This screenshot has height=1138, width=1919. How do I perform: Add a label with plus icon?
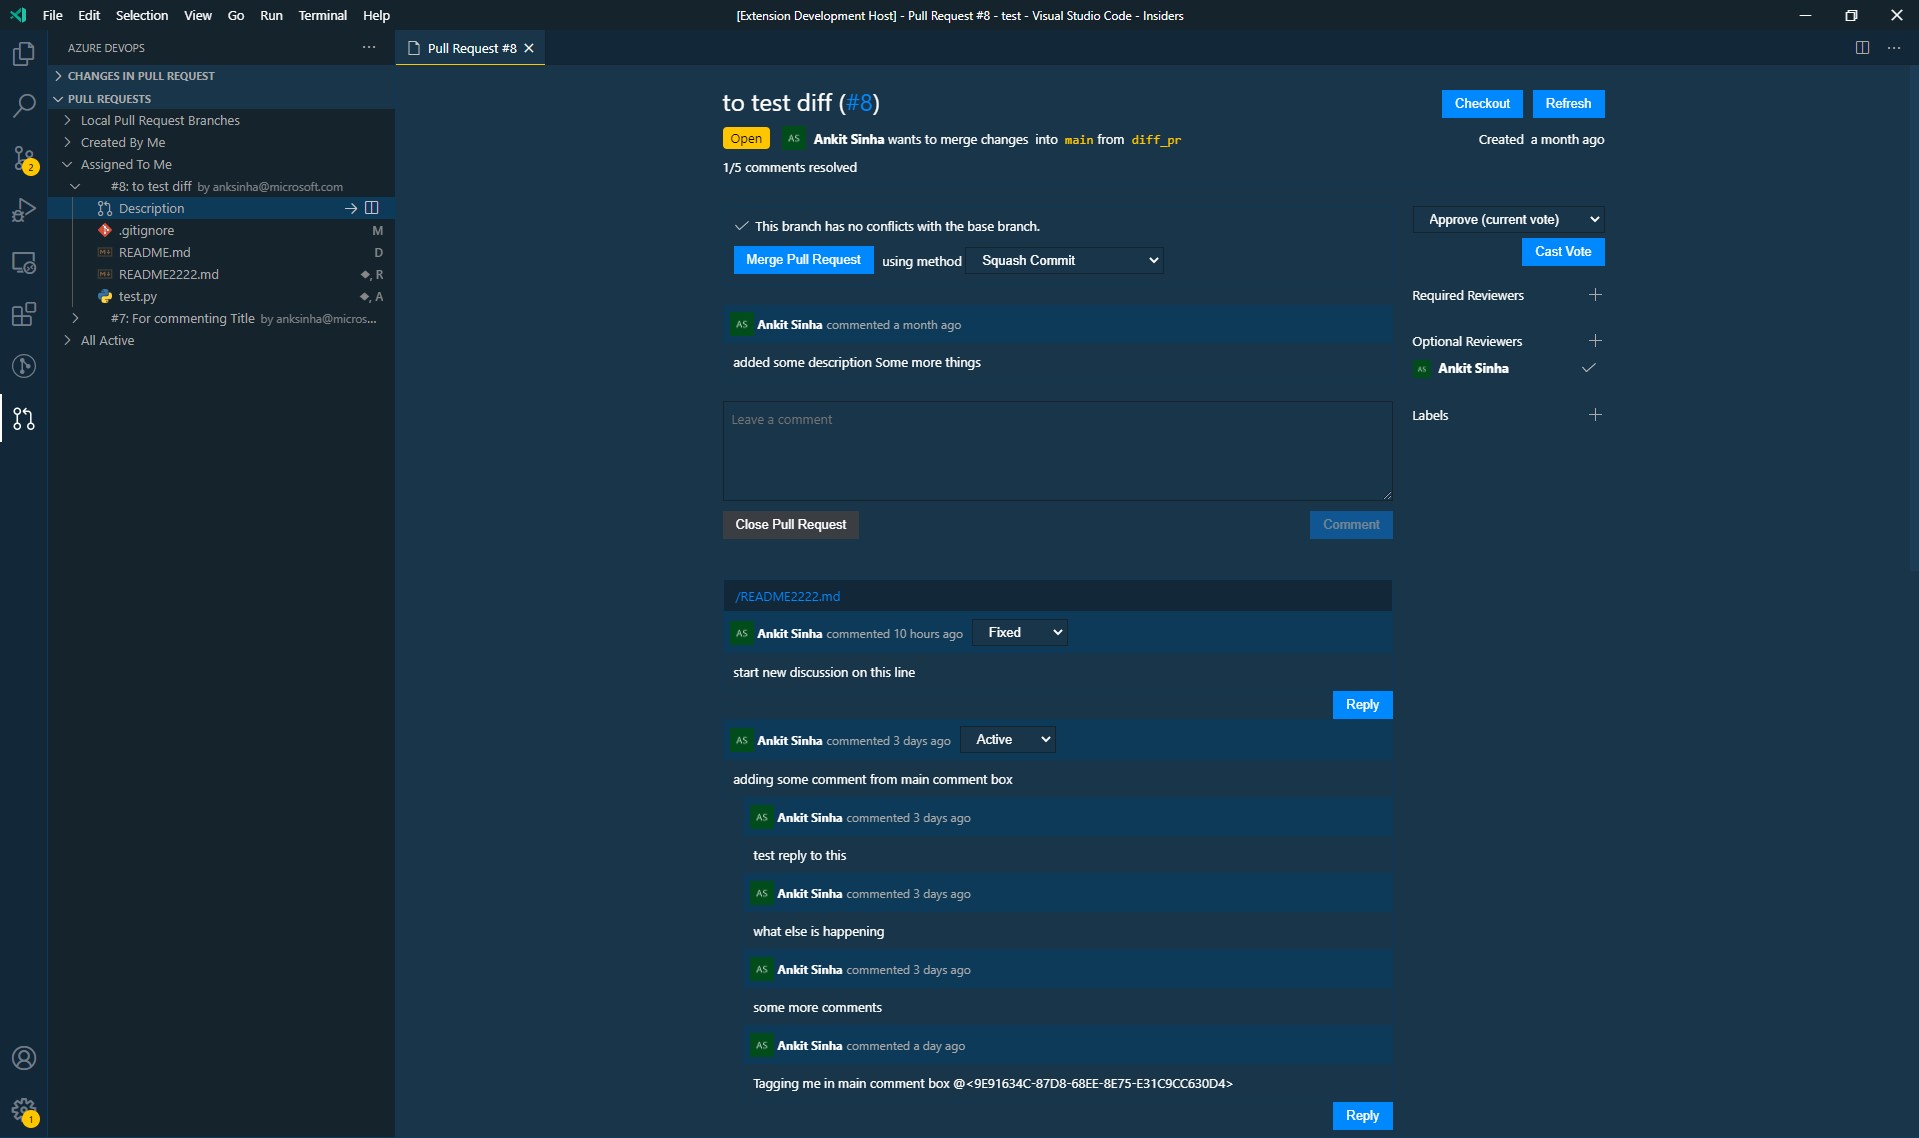tap(1595, 415)
